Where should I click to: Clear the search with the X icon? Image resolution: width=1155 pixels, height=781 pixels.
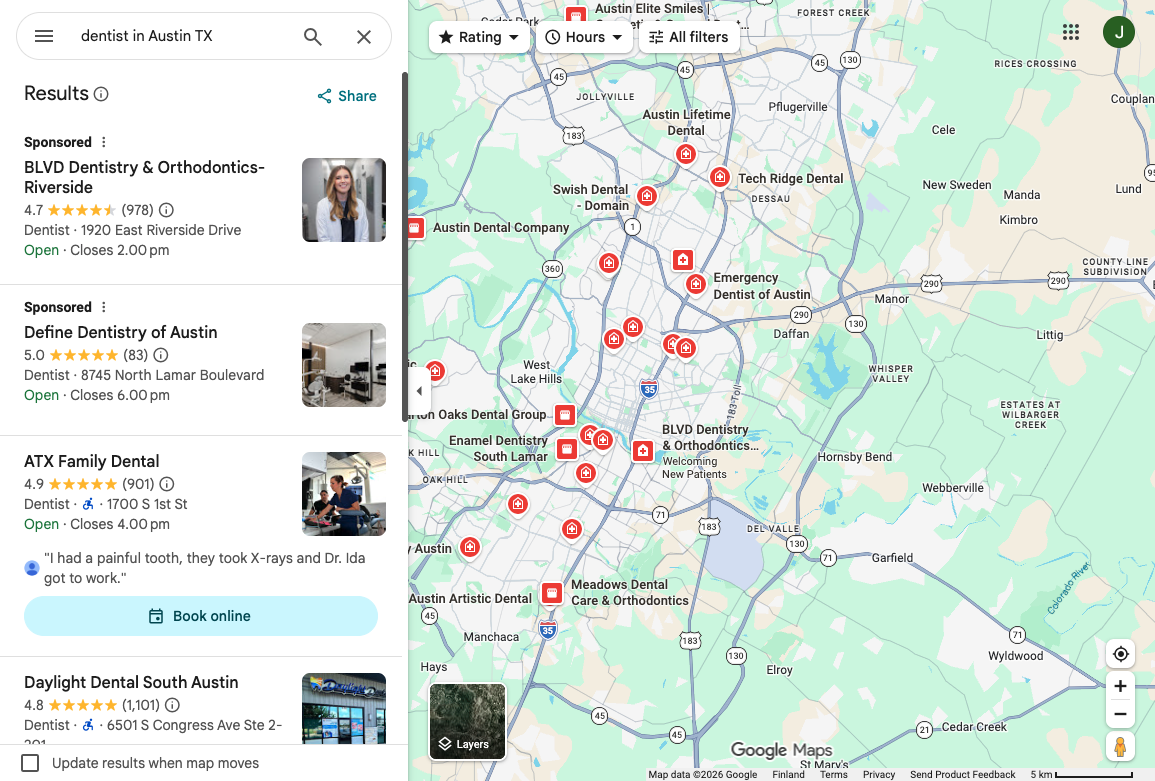(364, 37)
